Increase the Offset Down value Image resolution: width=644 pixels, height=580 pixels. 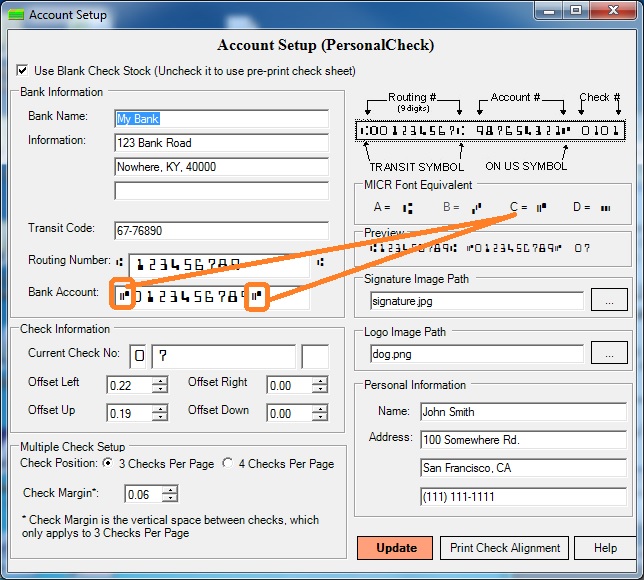[320, 409]
